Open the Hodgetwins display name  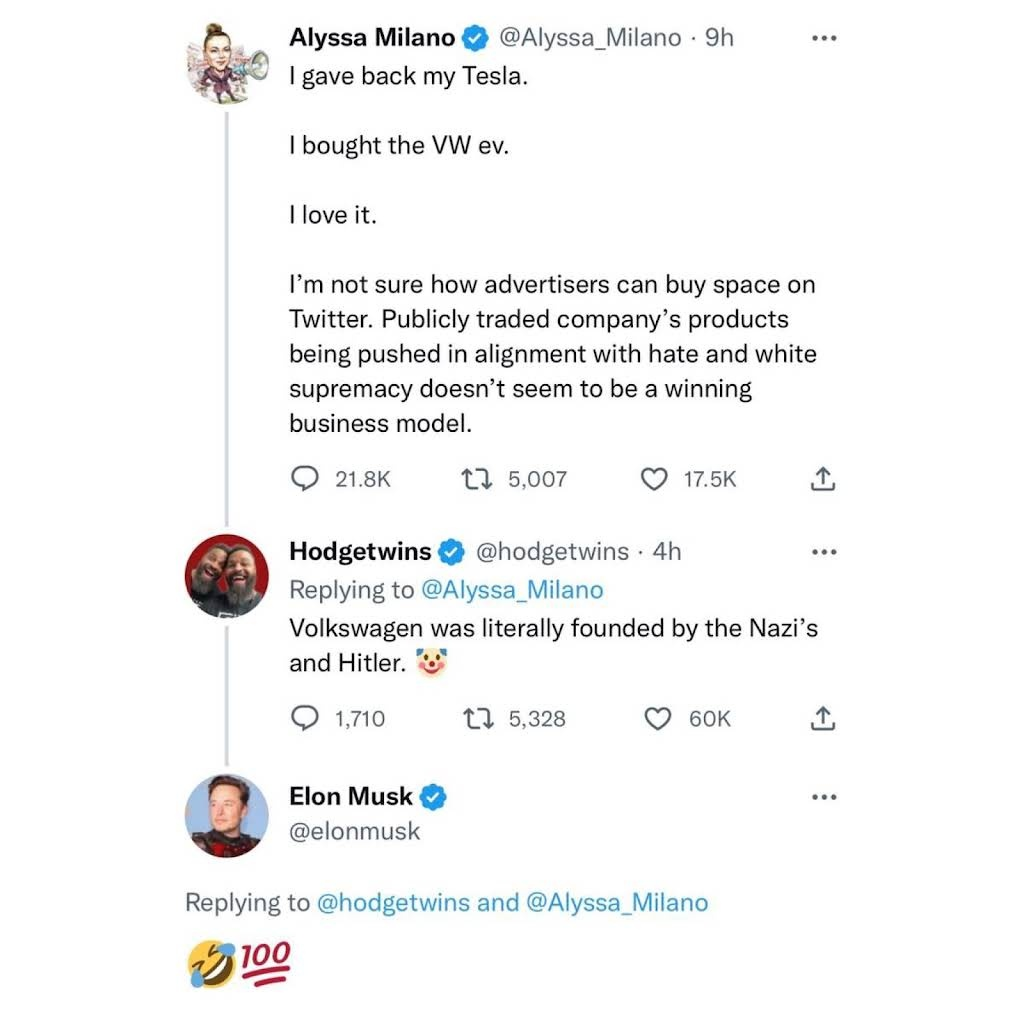[360, 551]
